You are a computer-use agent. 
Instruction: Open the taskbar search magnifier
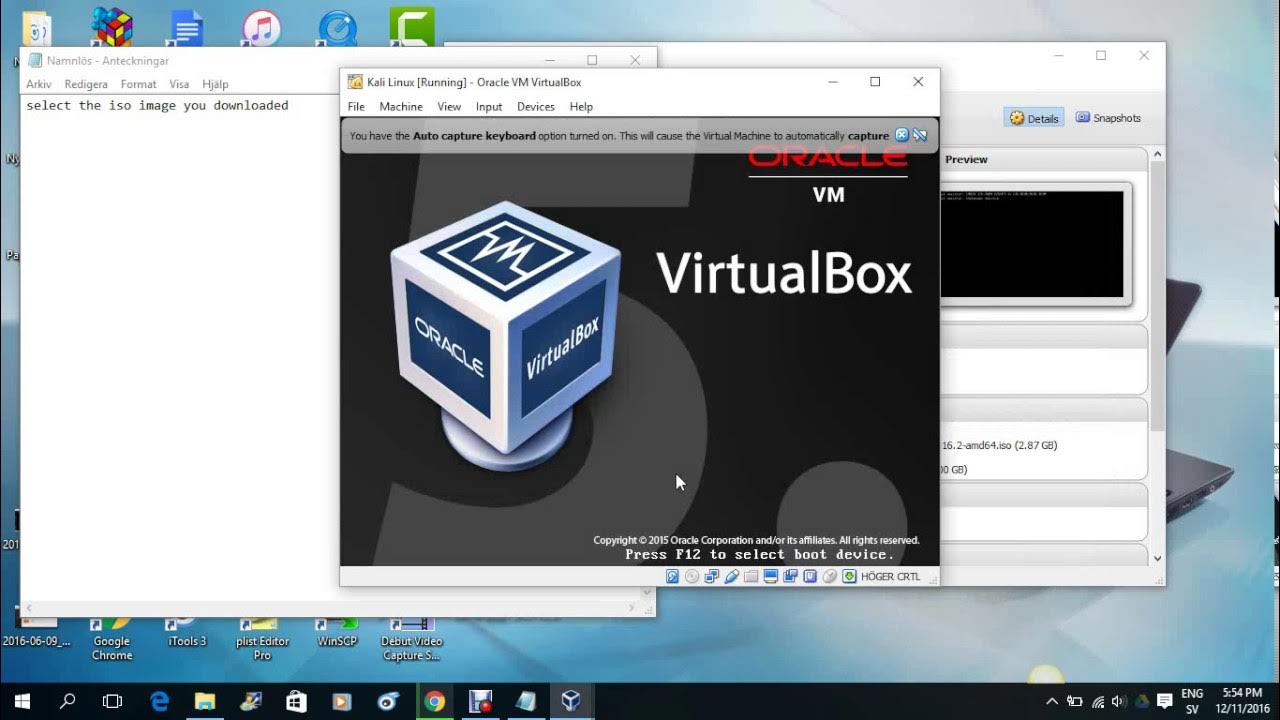pos(68,701)
